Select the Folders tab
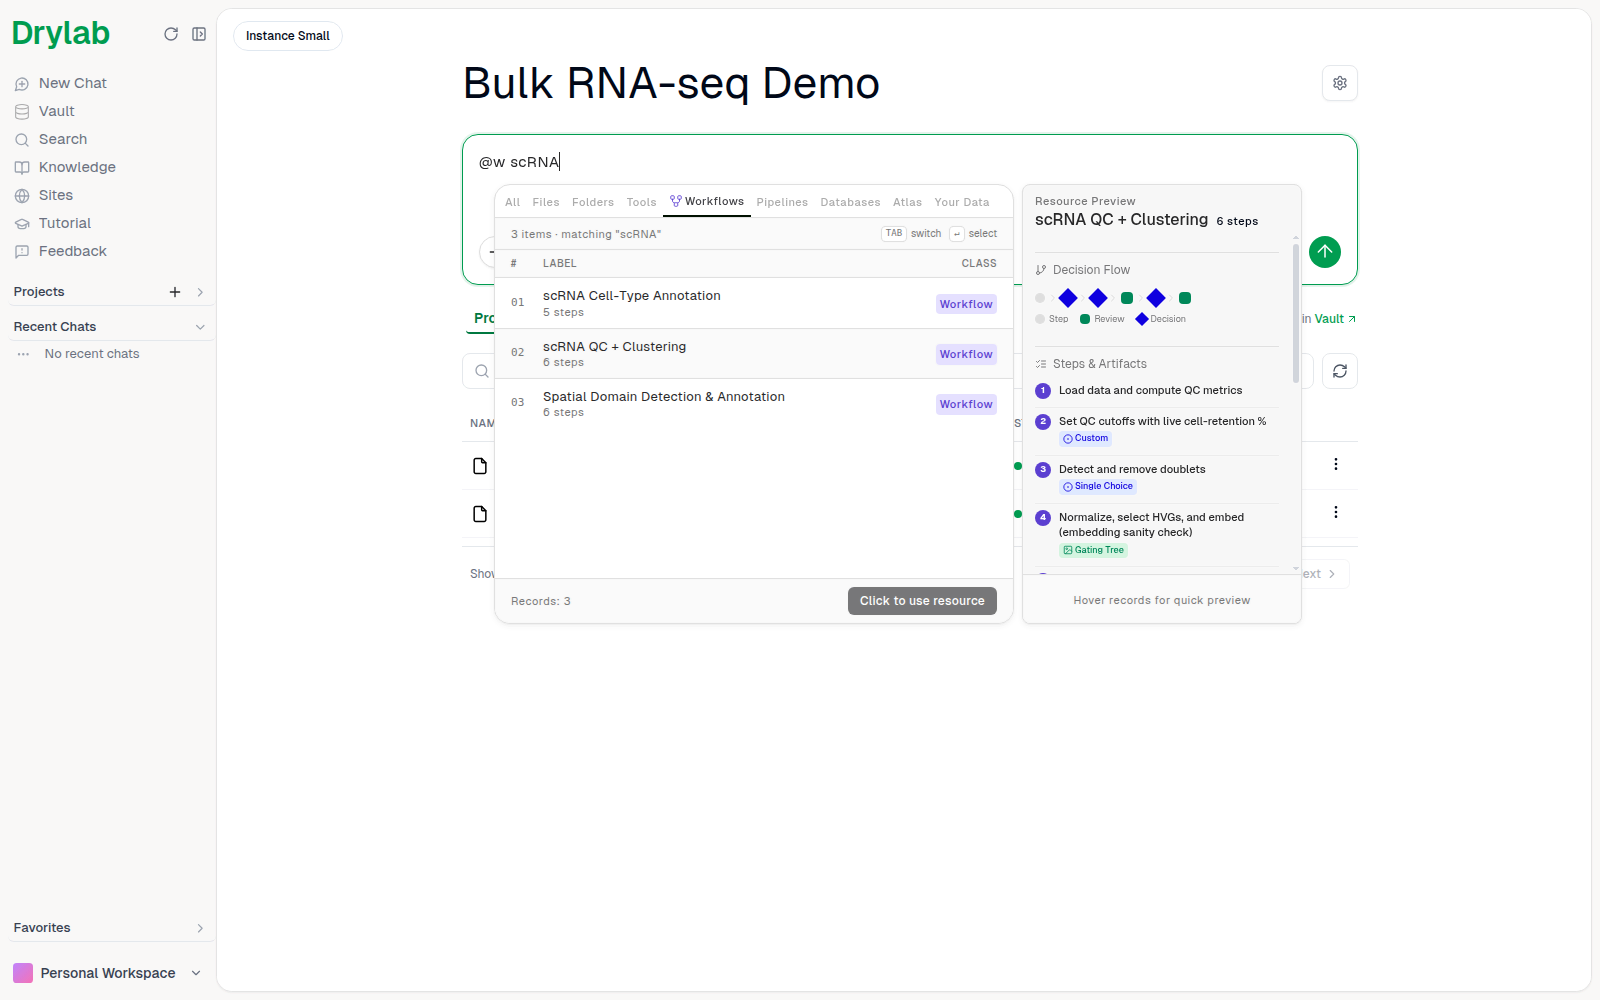The width and height of the screenshot is (1600, 1000). (x=593, y=202)
